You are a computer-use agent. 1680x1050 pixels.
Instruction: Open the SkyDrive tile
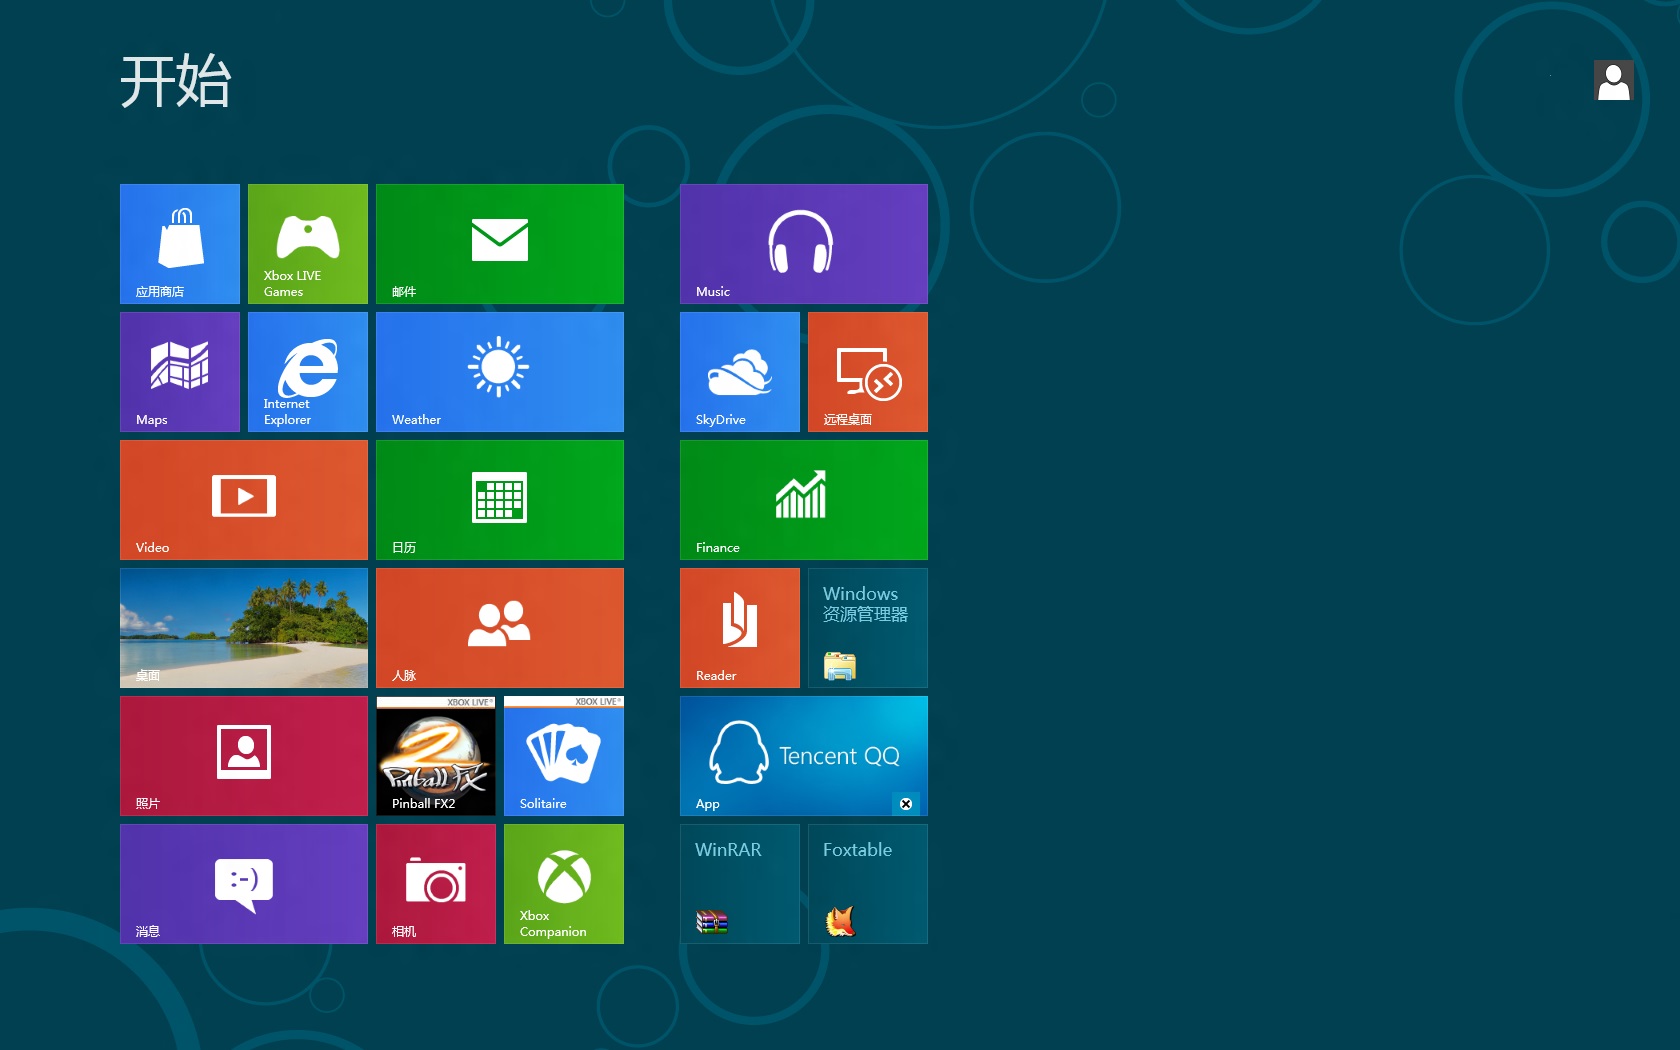point(740,372)
